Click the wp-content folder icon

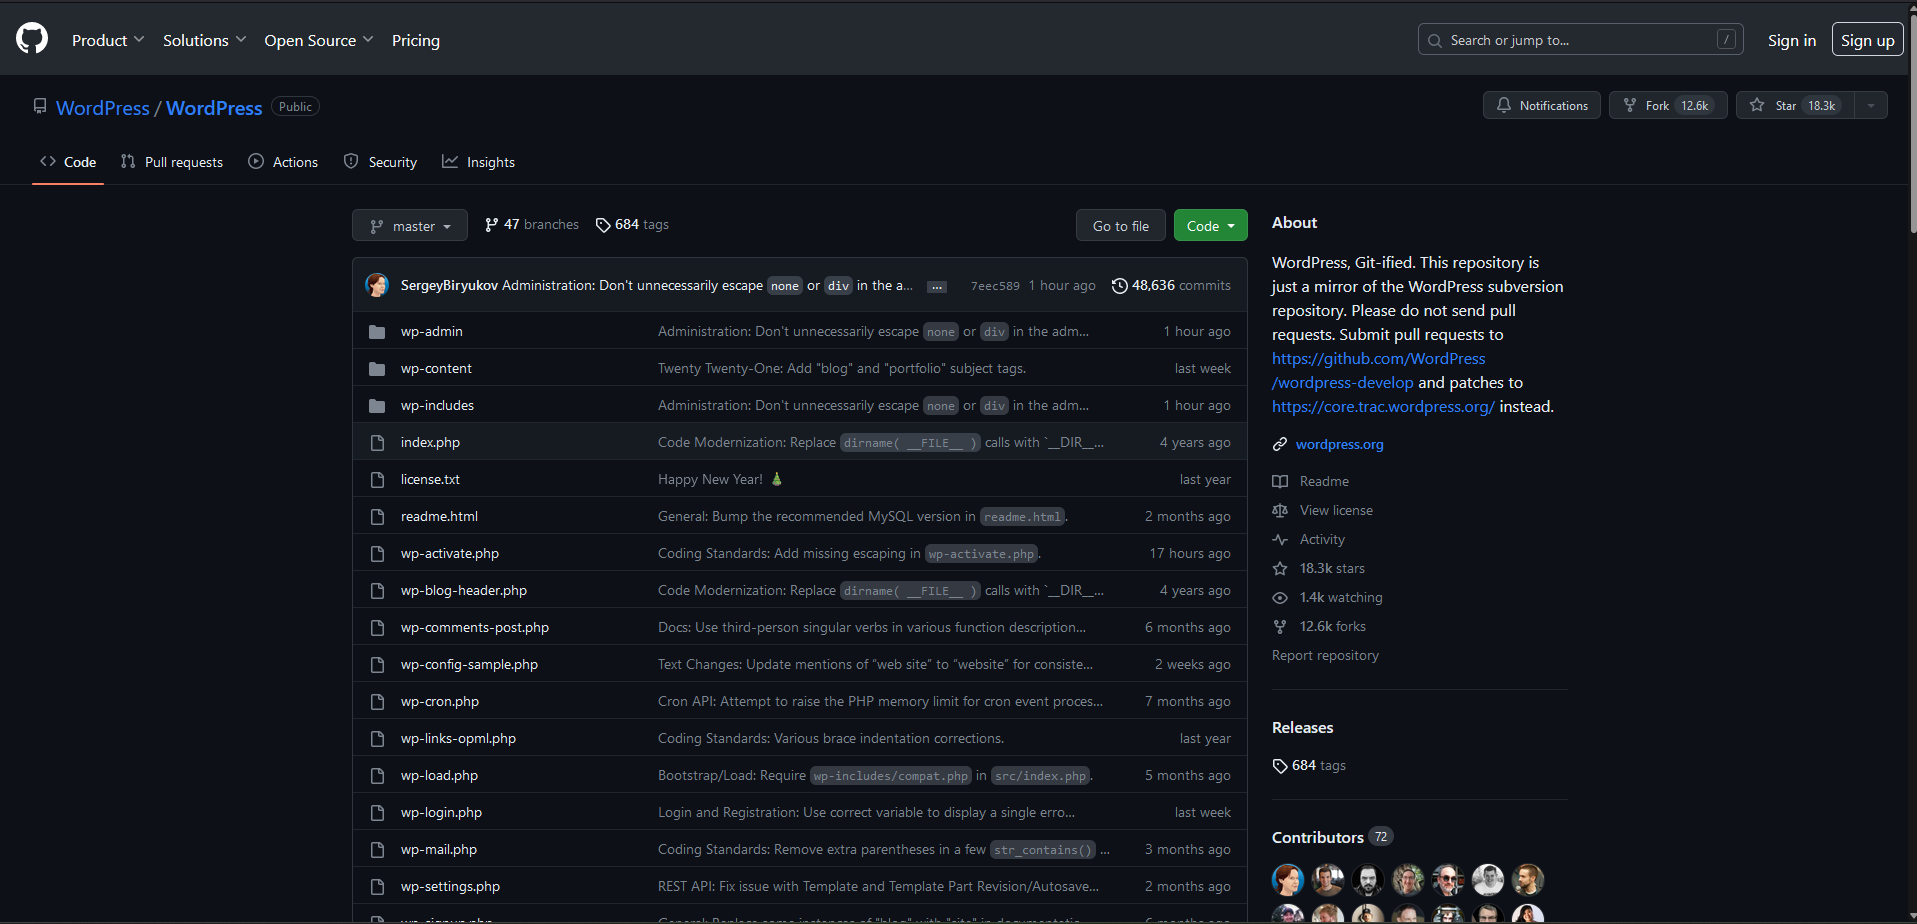coord(377,369)
